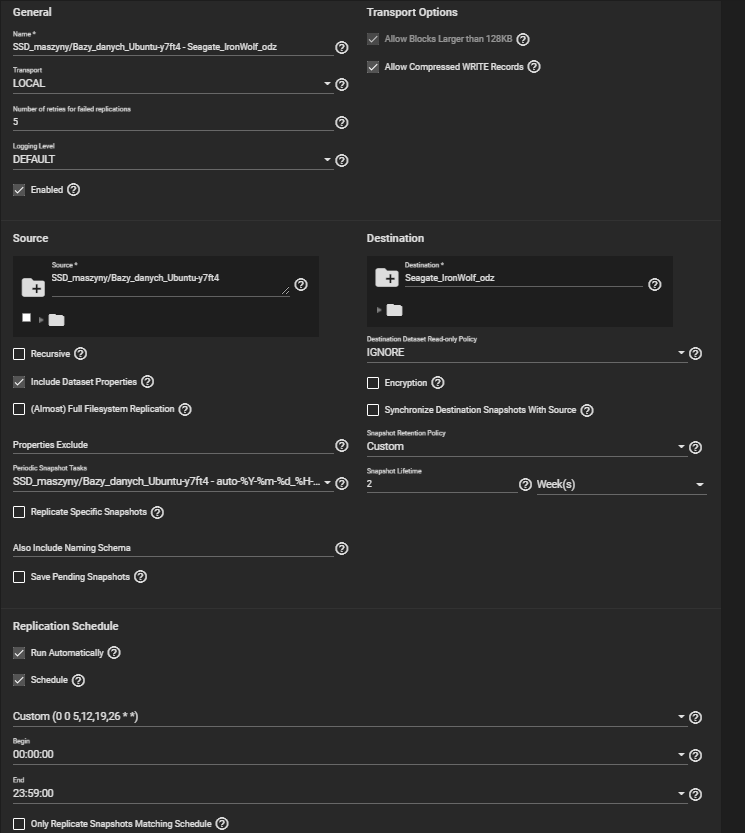Check Only Replicate Snapshots Matching Schedule
This screenshot has height=833, width=745.
19,824
